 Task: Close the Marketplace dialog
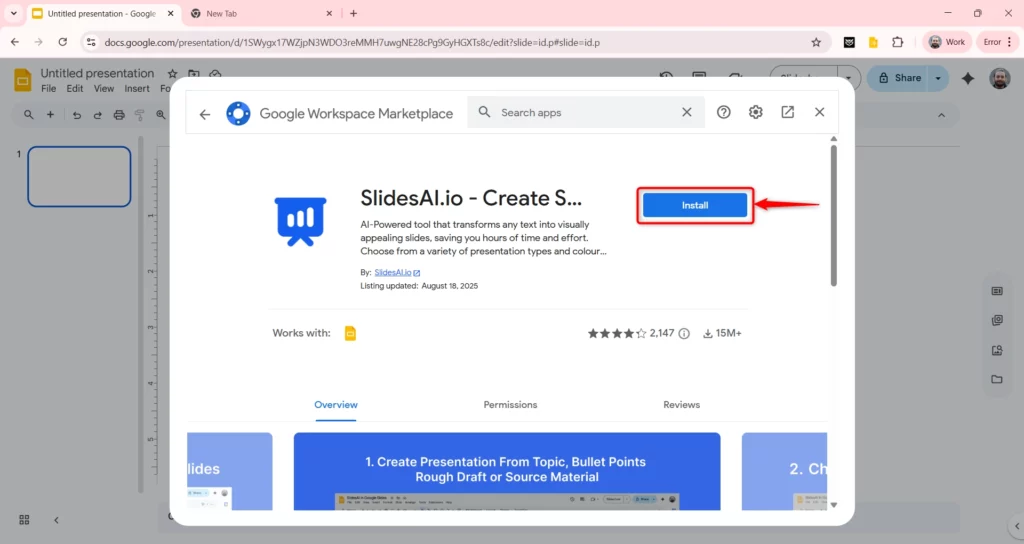click(x=820, y=113)
